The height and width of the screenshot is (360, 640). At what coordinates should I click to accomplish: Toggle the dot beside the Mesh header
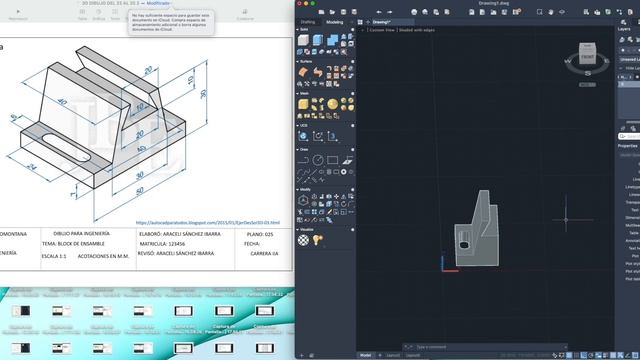tap(352, 93)
